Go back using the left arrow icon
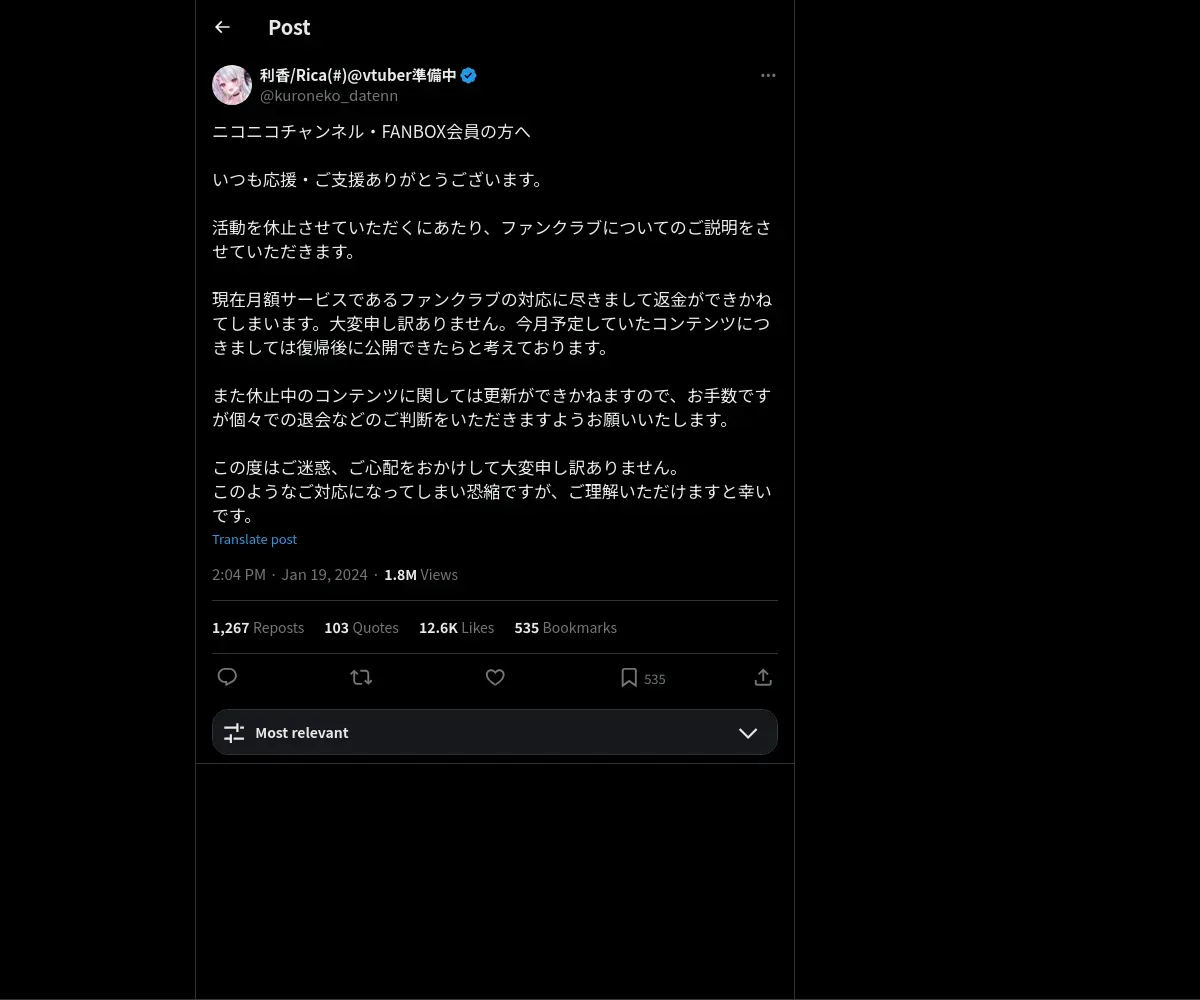1200x1000 pixels. point(222,28)
